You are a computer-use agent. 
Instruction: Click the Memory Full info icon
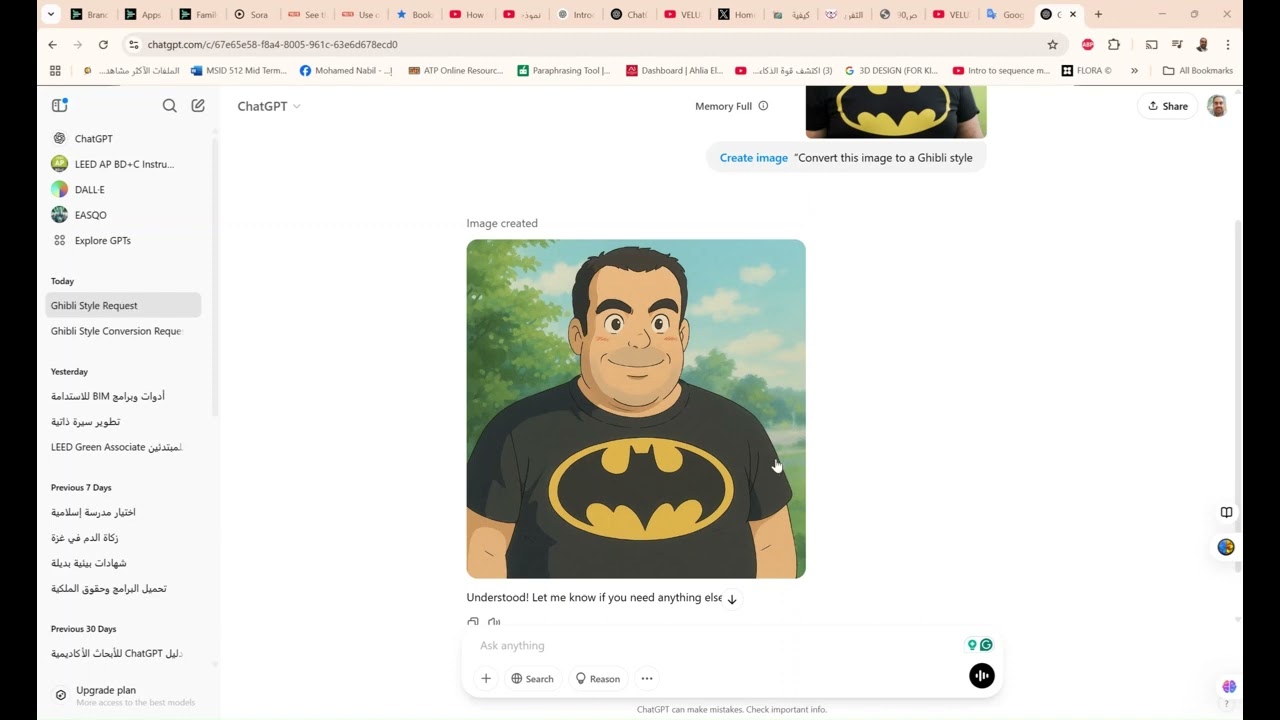763,106
